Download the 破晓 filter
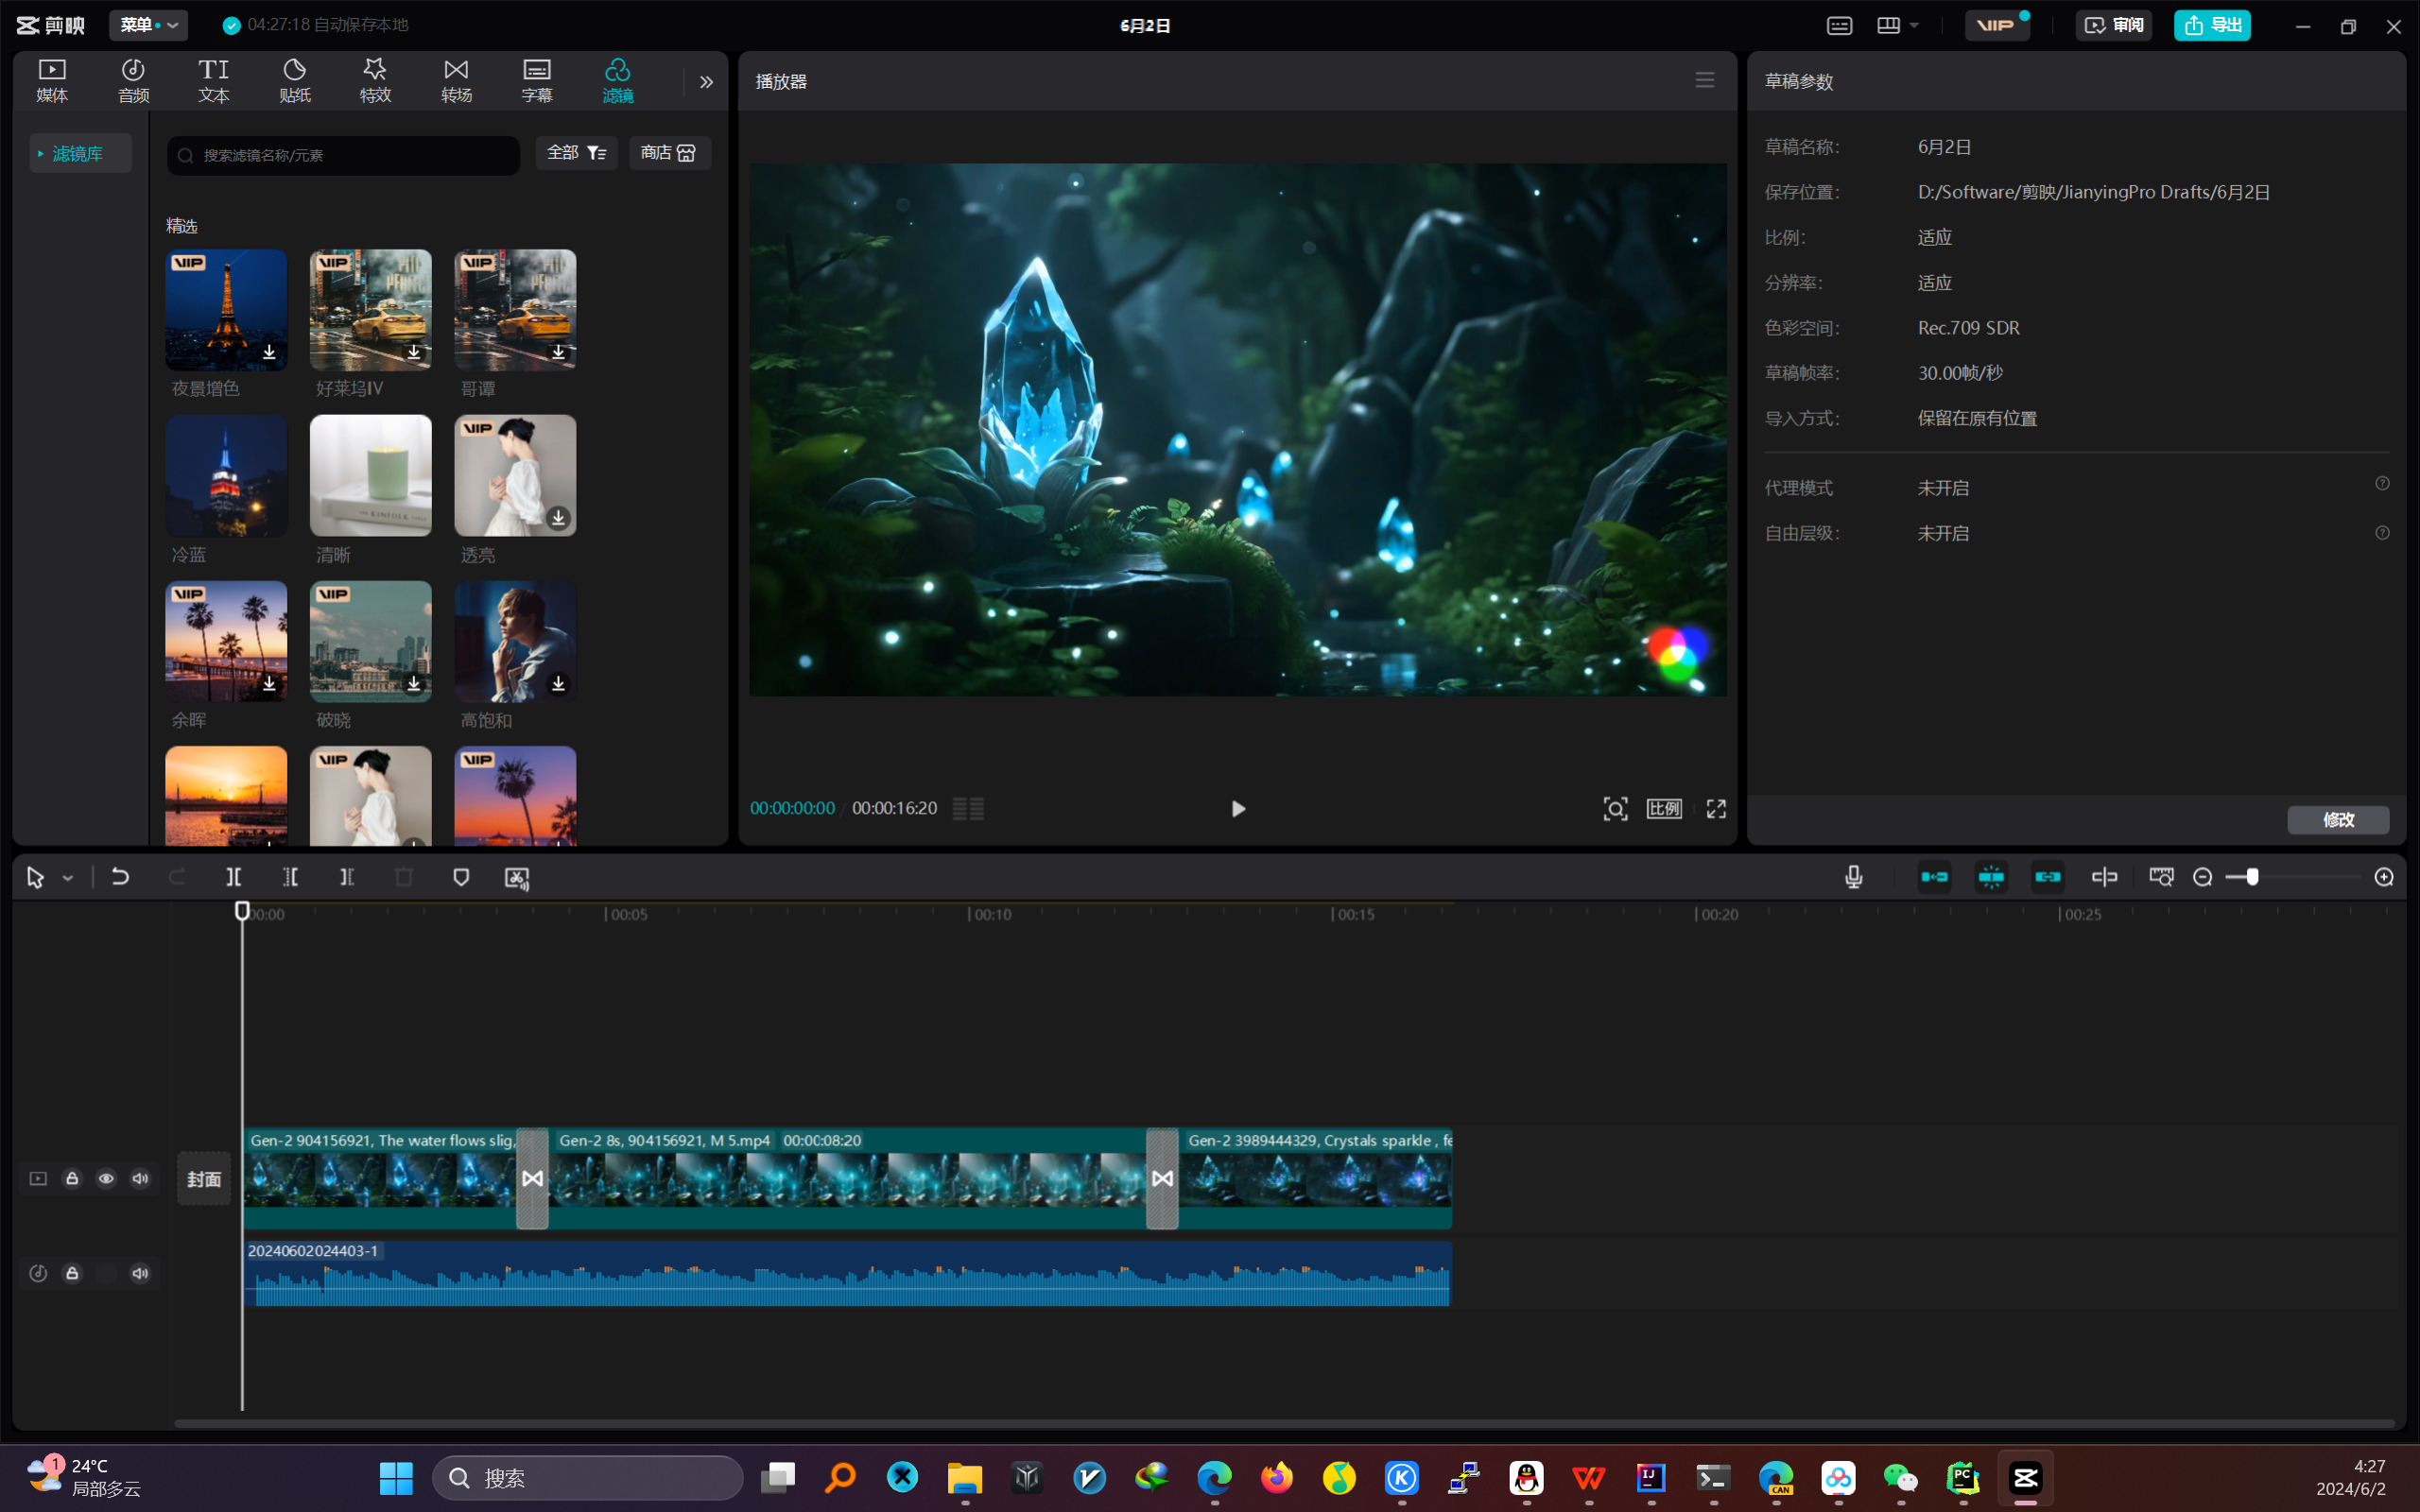The width and height of the screenshot is (2420, 1512). (x=414, y=683)
